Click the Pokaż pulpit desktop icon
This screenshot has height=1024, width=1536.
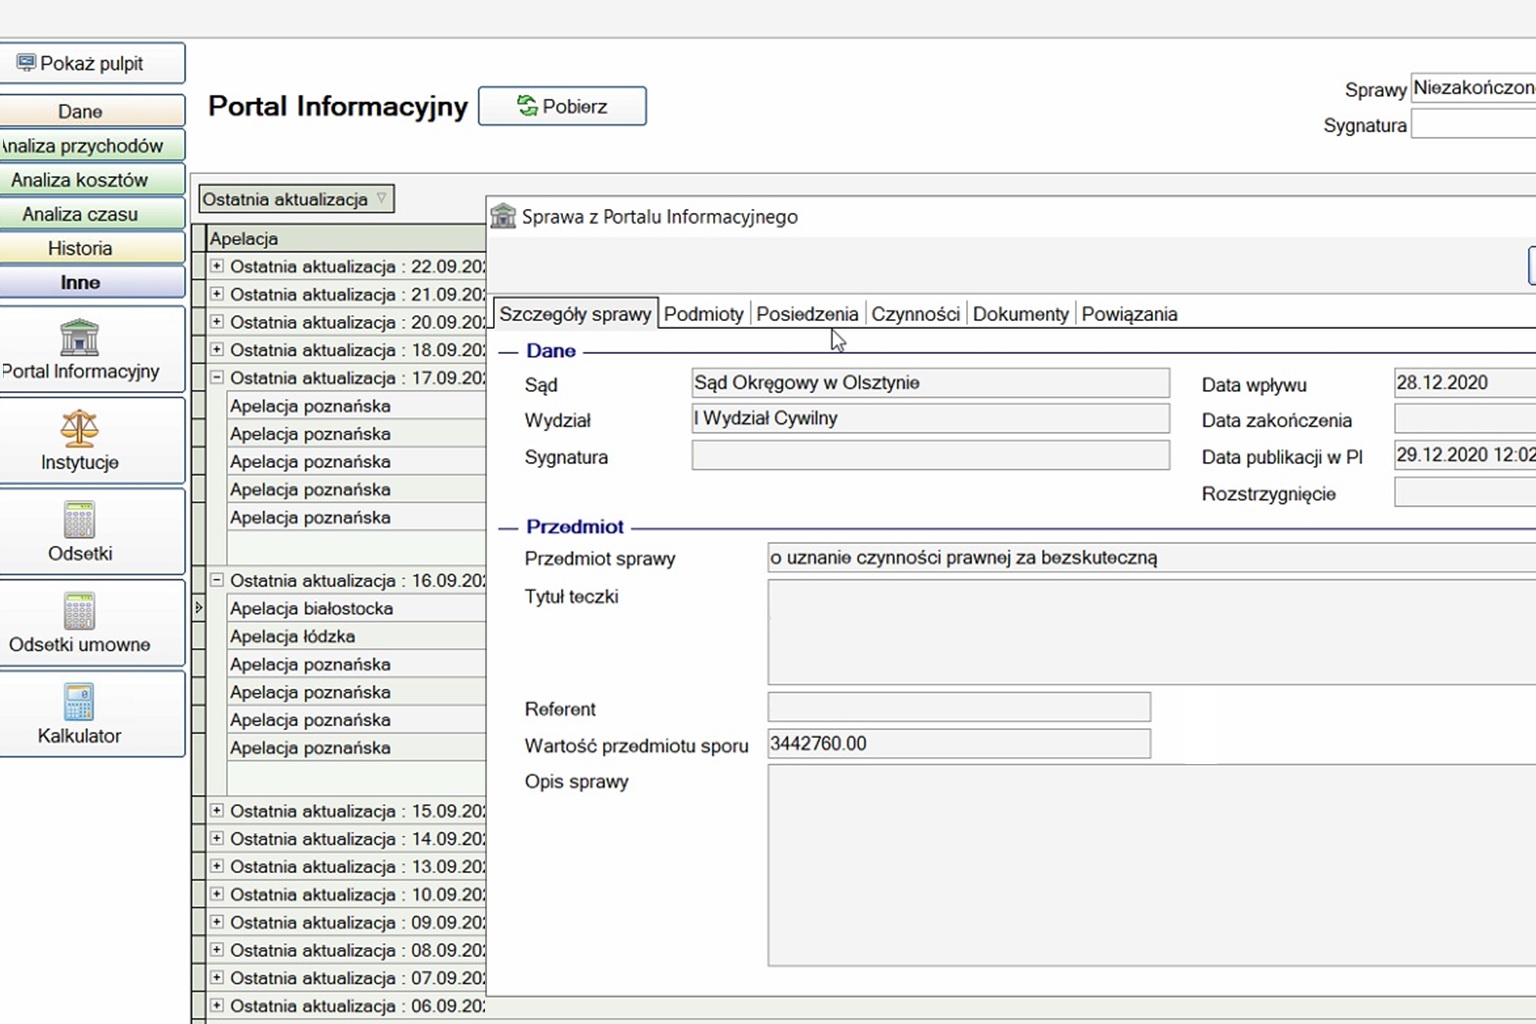26,63
